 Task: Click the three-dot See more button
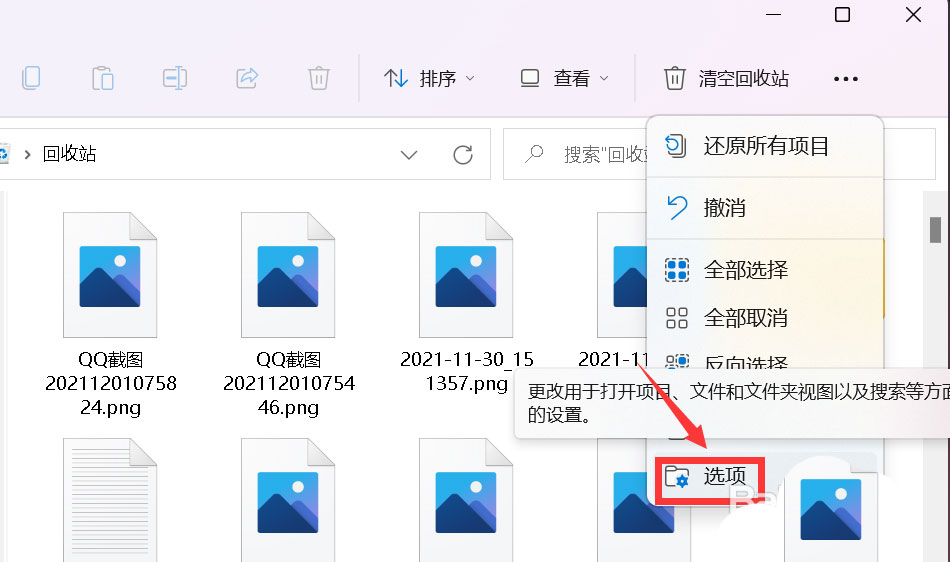coord(846,79)
